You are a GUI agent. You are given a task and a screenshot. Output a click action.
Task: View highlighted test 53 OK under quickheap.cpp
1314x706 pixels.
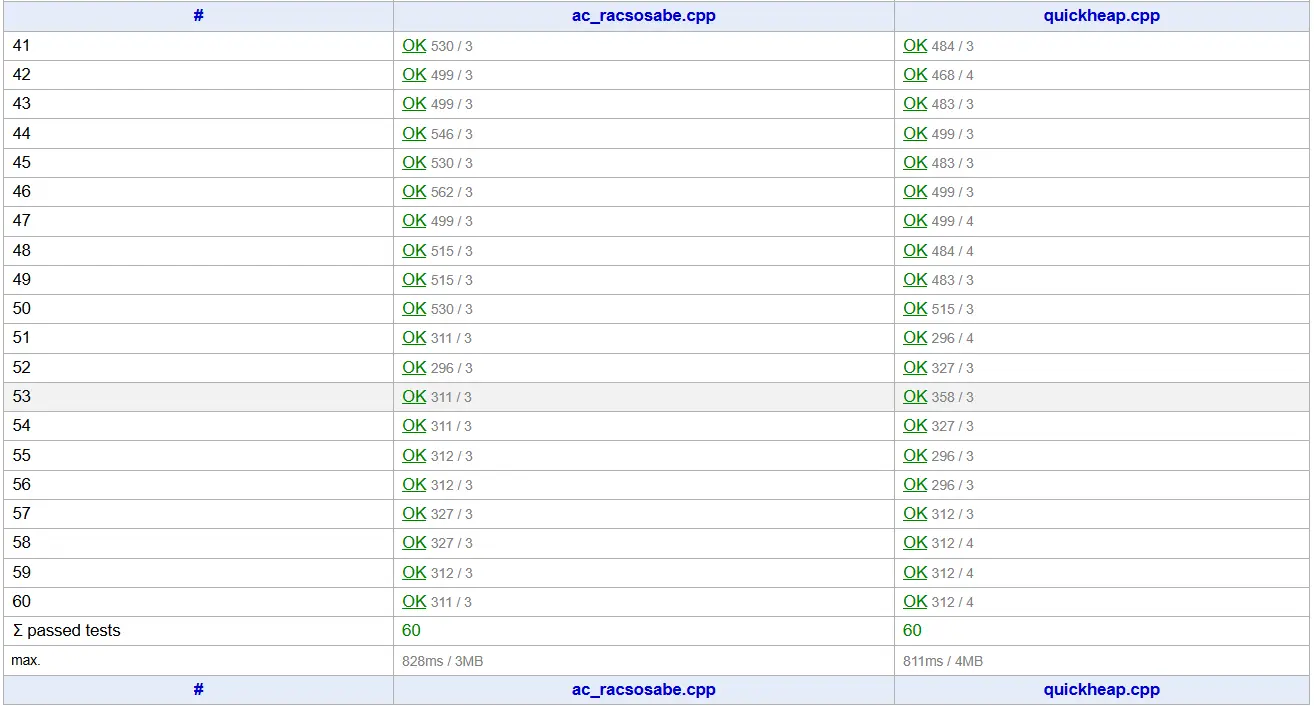(915, 396)
